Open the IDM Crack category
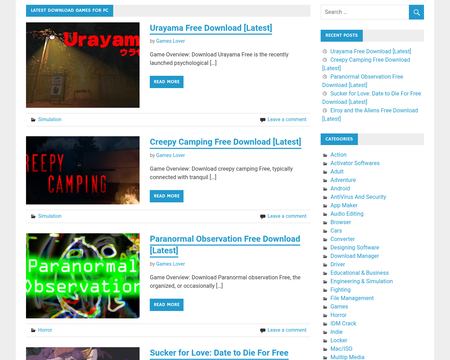 pyautogui.click(x=343, y=323)
